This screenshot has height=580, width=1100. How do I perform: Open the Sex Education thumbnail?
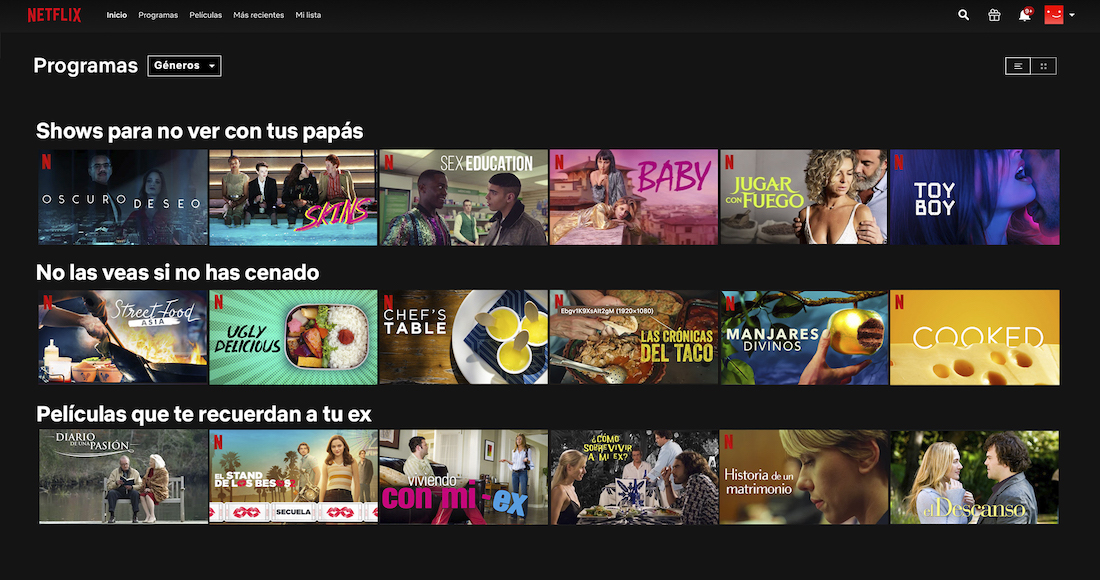point(463,197)
